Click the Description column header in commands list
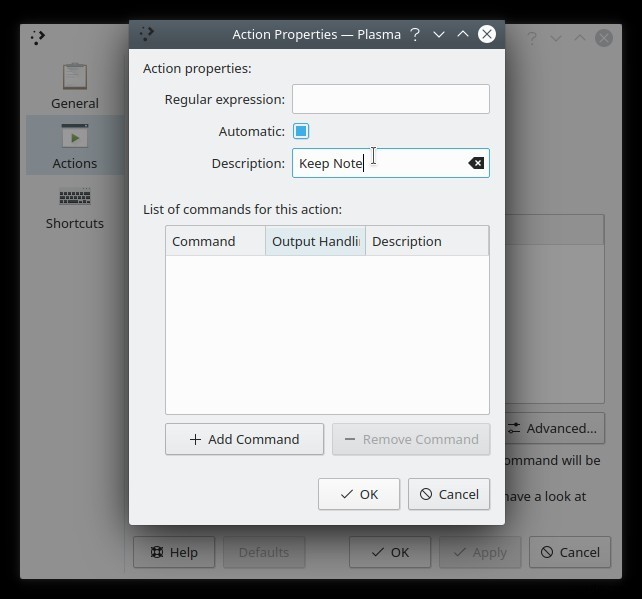The height and width of the screenshot is (599, 642). (x=427, y=241)
